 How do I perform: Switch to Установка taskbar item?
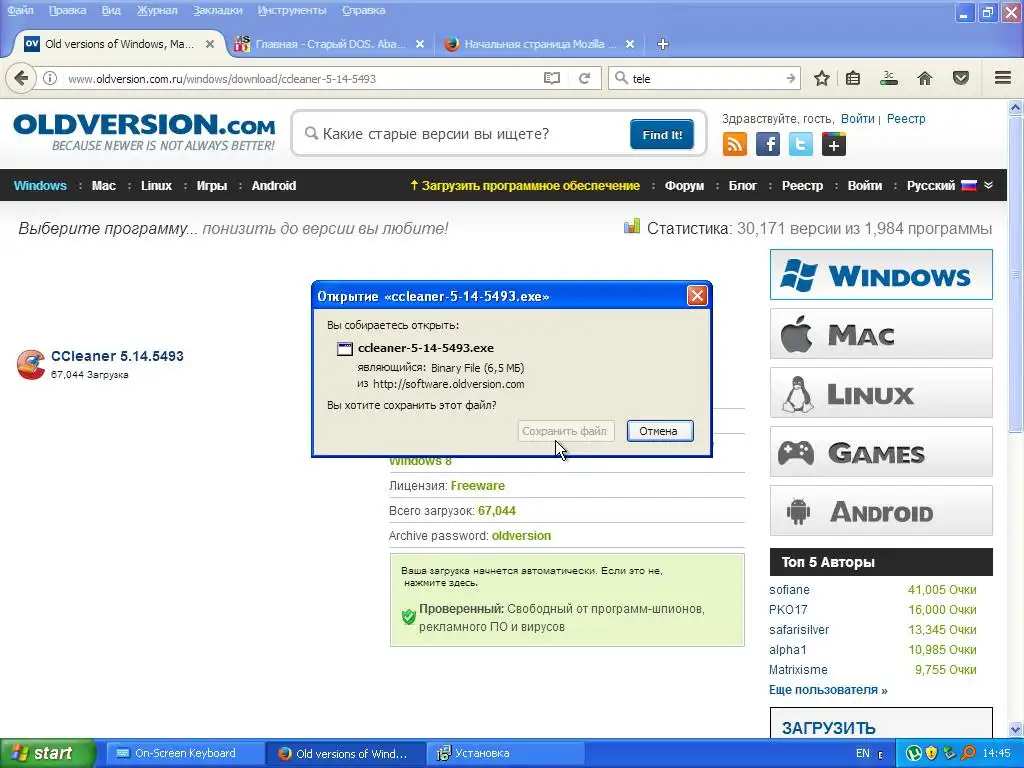click(506, 753)
